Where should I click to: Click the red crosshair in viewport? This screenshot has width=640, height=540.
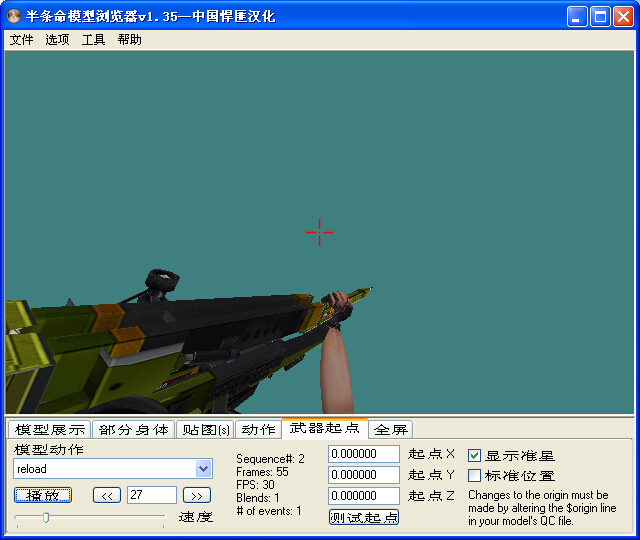click(319, 232)
